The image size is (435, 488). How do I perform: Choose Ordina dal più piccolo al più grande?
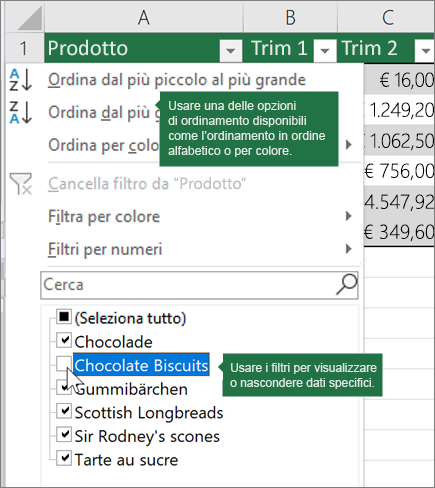[177, 80]
